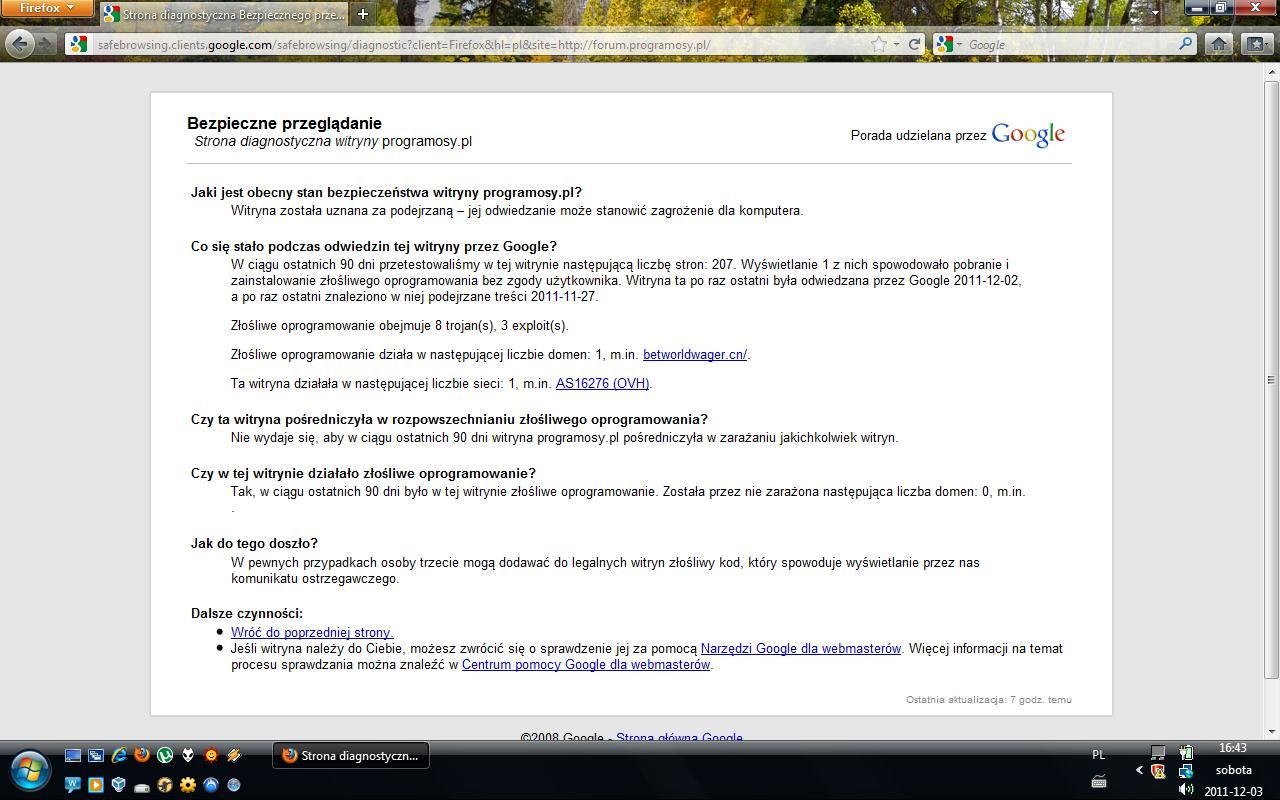Launch the white alien head application icon
This screenshot has width=1280, height=800.
point(187,755)
